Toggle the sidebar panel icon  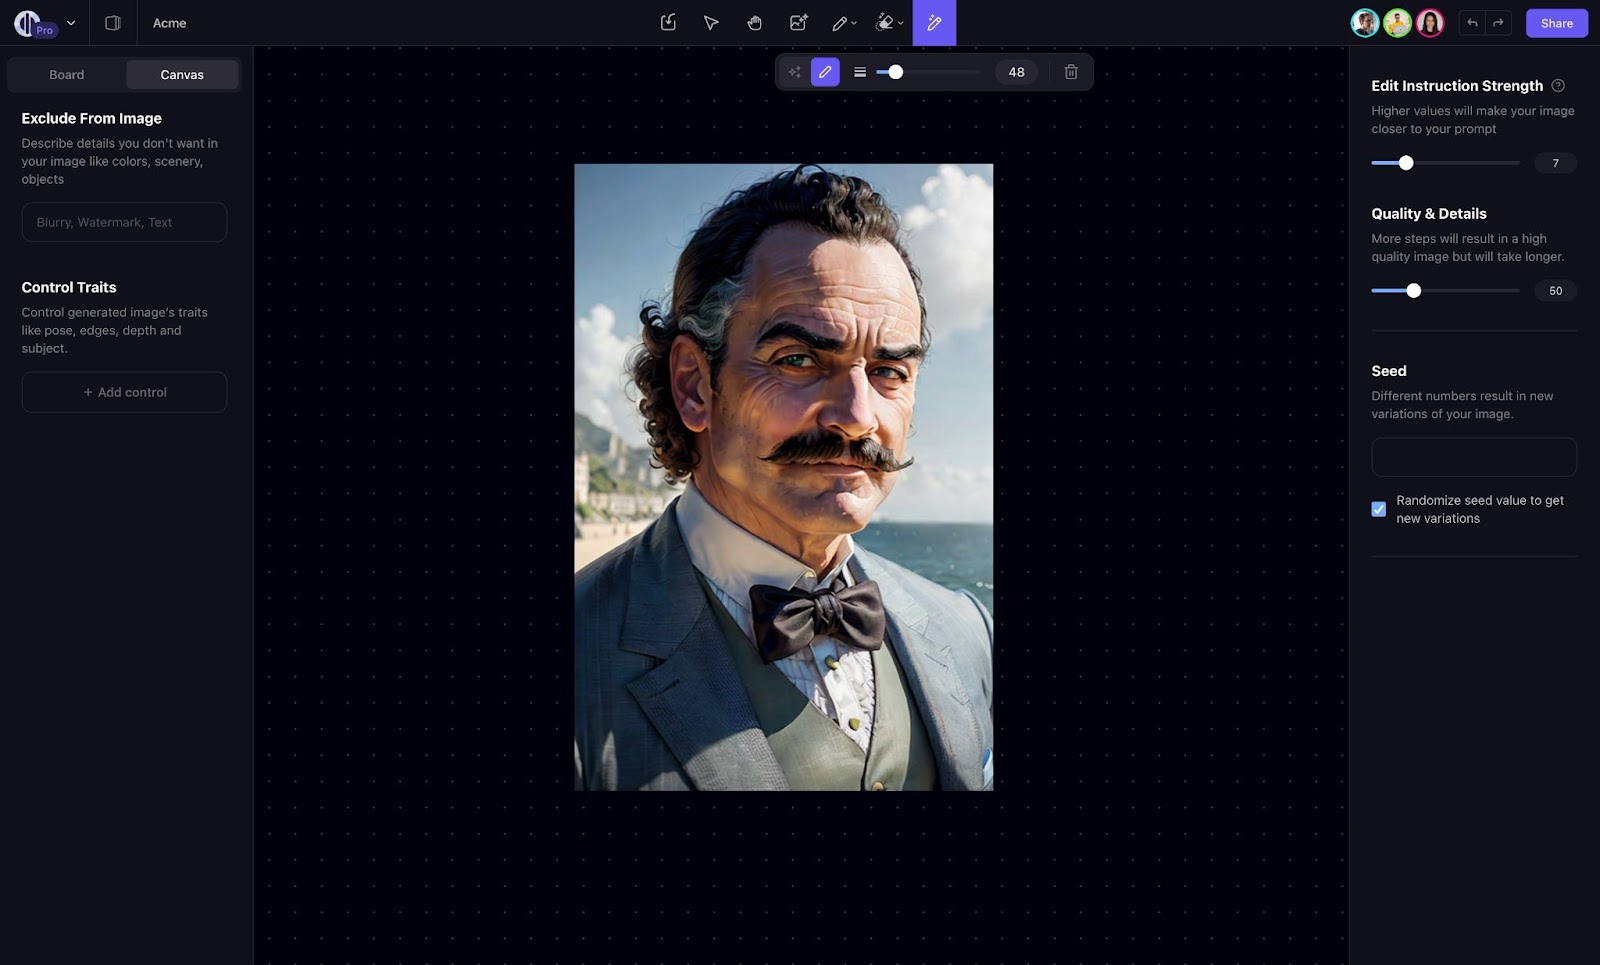pyautogui.click(x=113, y=23)
